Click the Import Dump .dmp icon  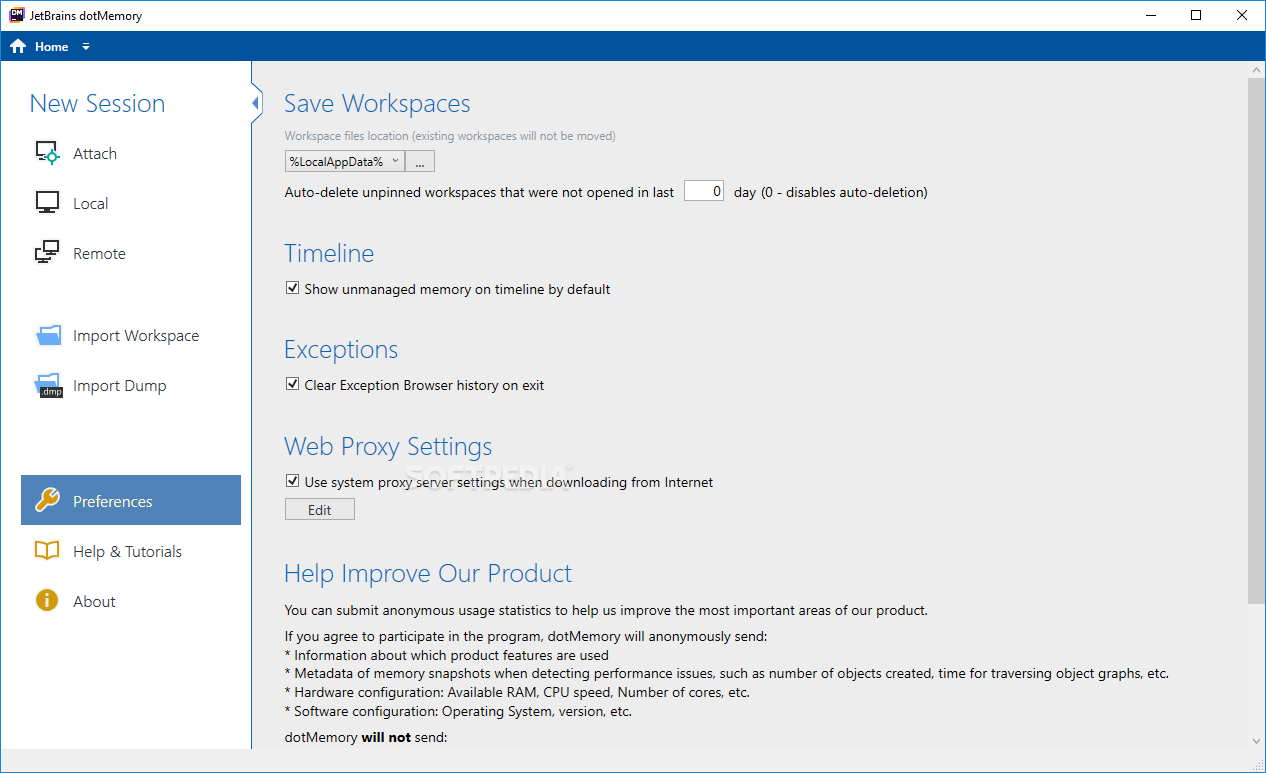click(x=49, y=386)
